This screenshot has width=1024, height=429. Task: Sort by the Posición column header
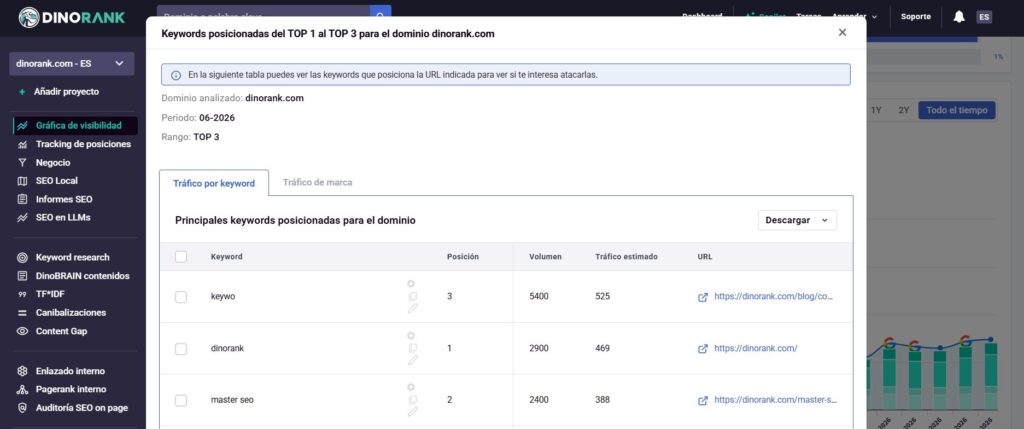pyautogui.click(x=462, y=257)
